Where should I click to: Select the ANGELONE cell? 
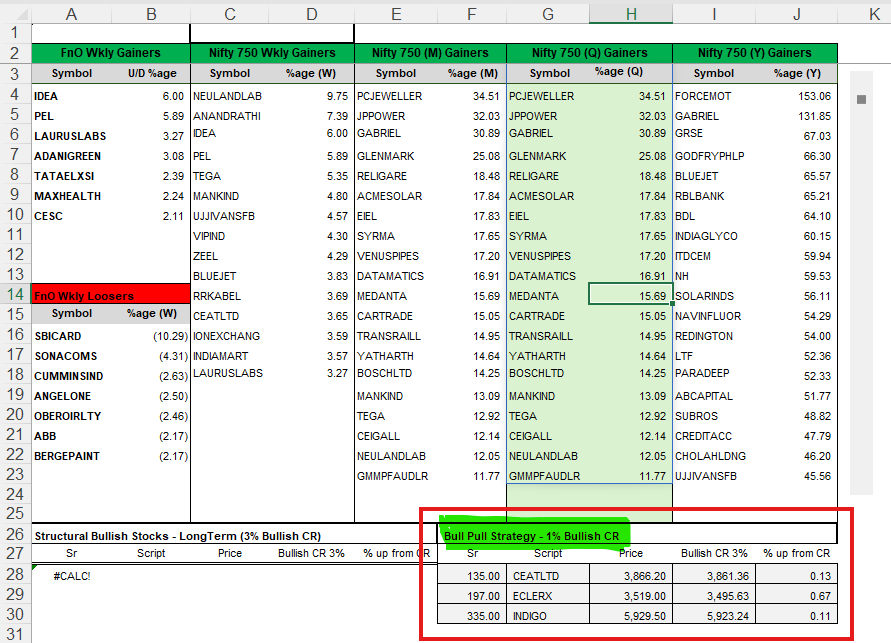(71, 396)
